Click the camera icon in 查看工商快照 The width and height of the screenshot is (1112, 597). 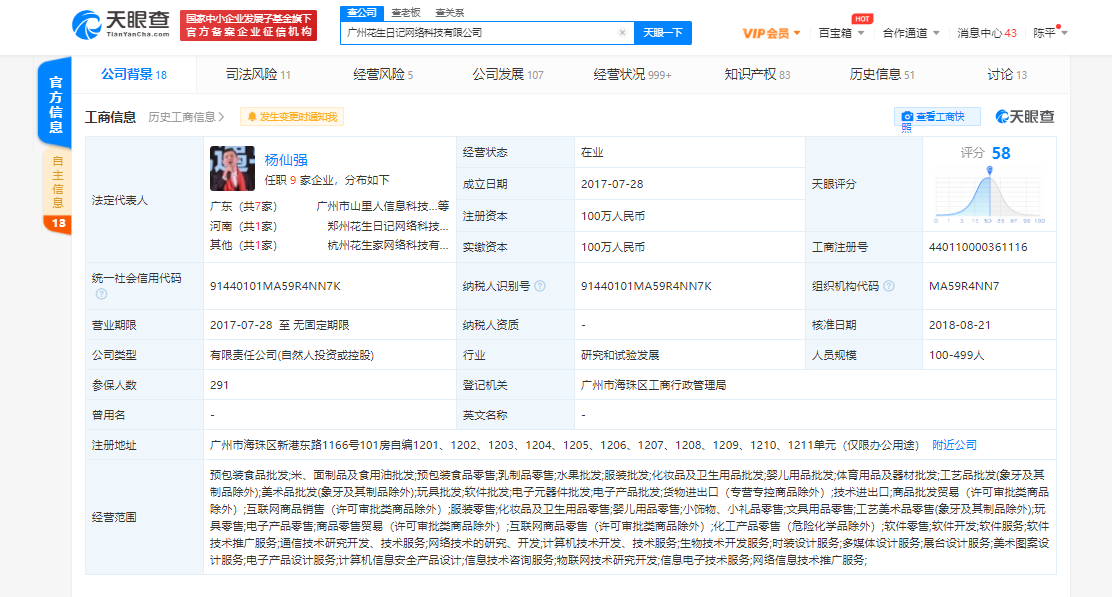(906, 117)
